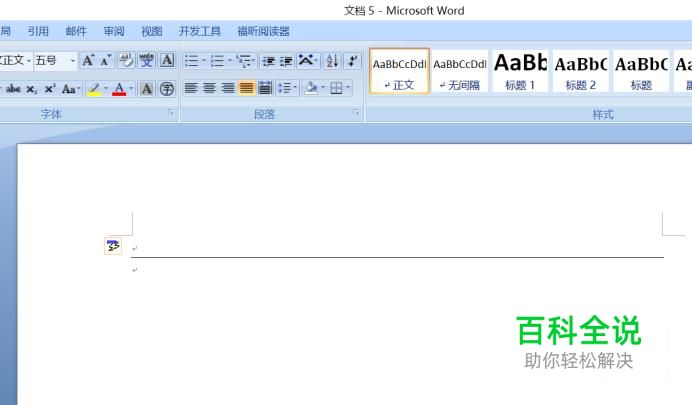692x405 pixels.
Task: Apply a character border with the boxed A
Action: coord(167,60)
